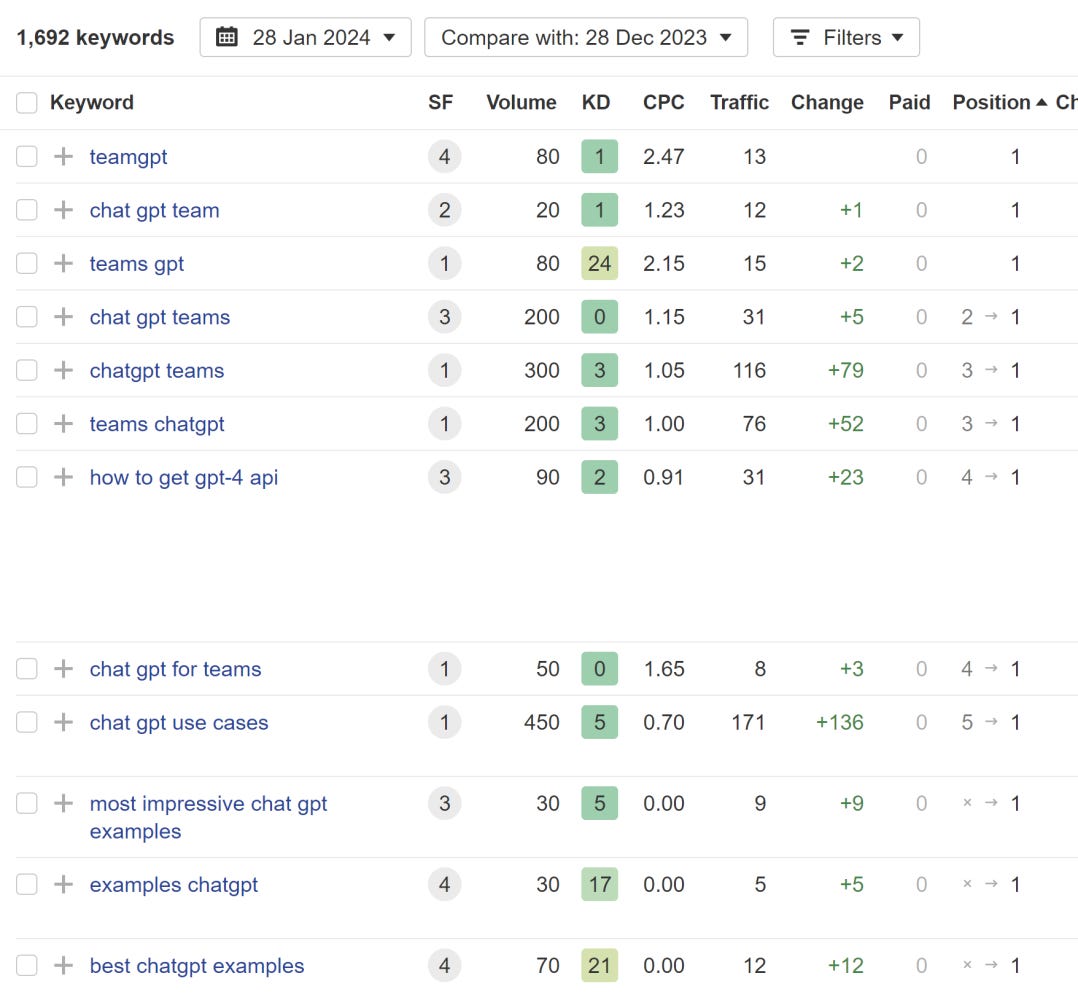Sort by the Paid column header
1078x1000 pixels.
point(910,102)
